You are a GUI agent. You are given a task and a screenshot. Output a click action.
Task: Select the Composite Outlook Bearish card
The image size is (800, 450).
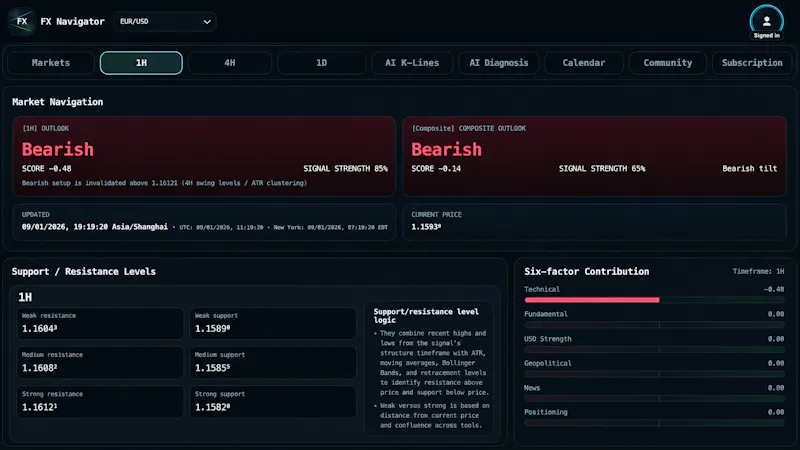coord(594,156)
